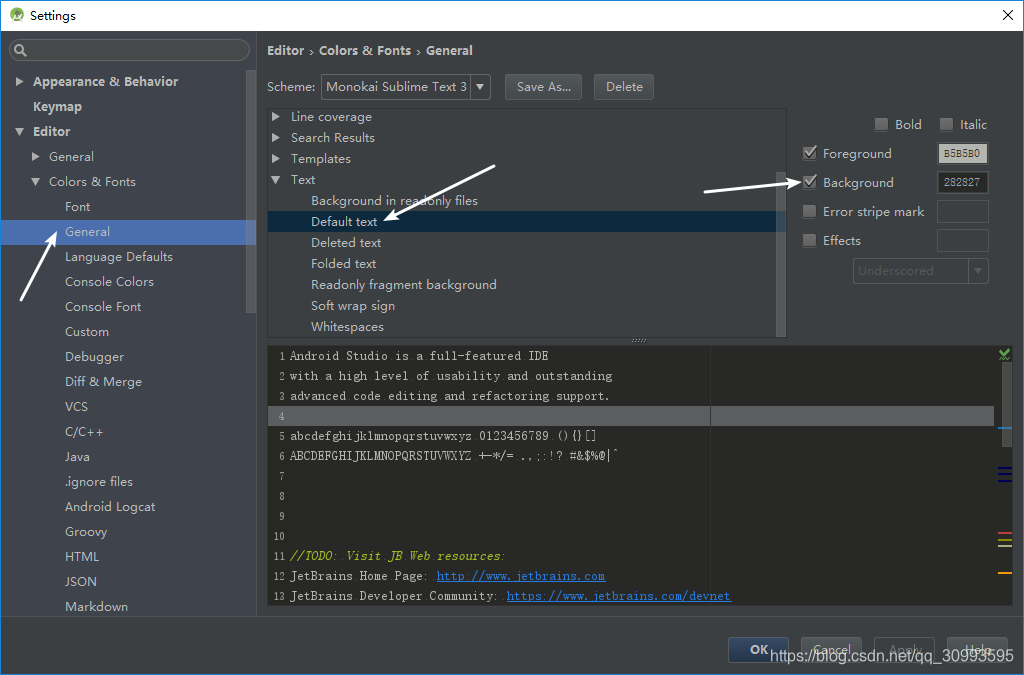Collapse the Text group
The height and width of the screenshot is (675, 1024).
(x=276, y=180)
